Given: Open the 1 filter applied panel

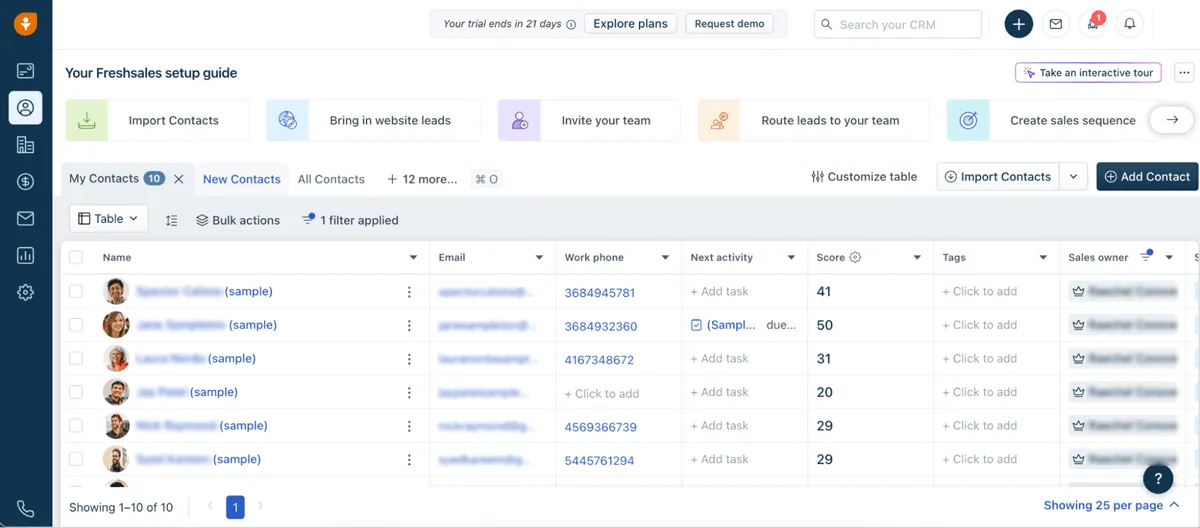Looking at the screenshot, I should coord(350,220).
